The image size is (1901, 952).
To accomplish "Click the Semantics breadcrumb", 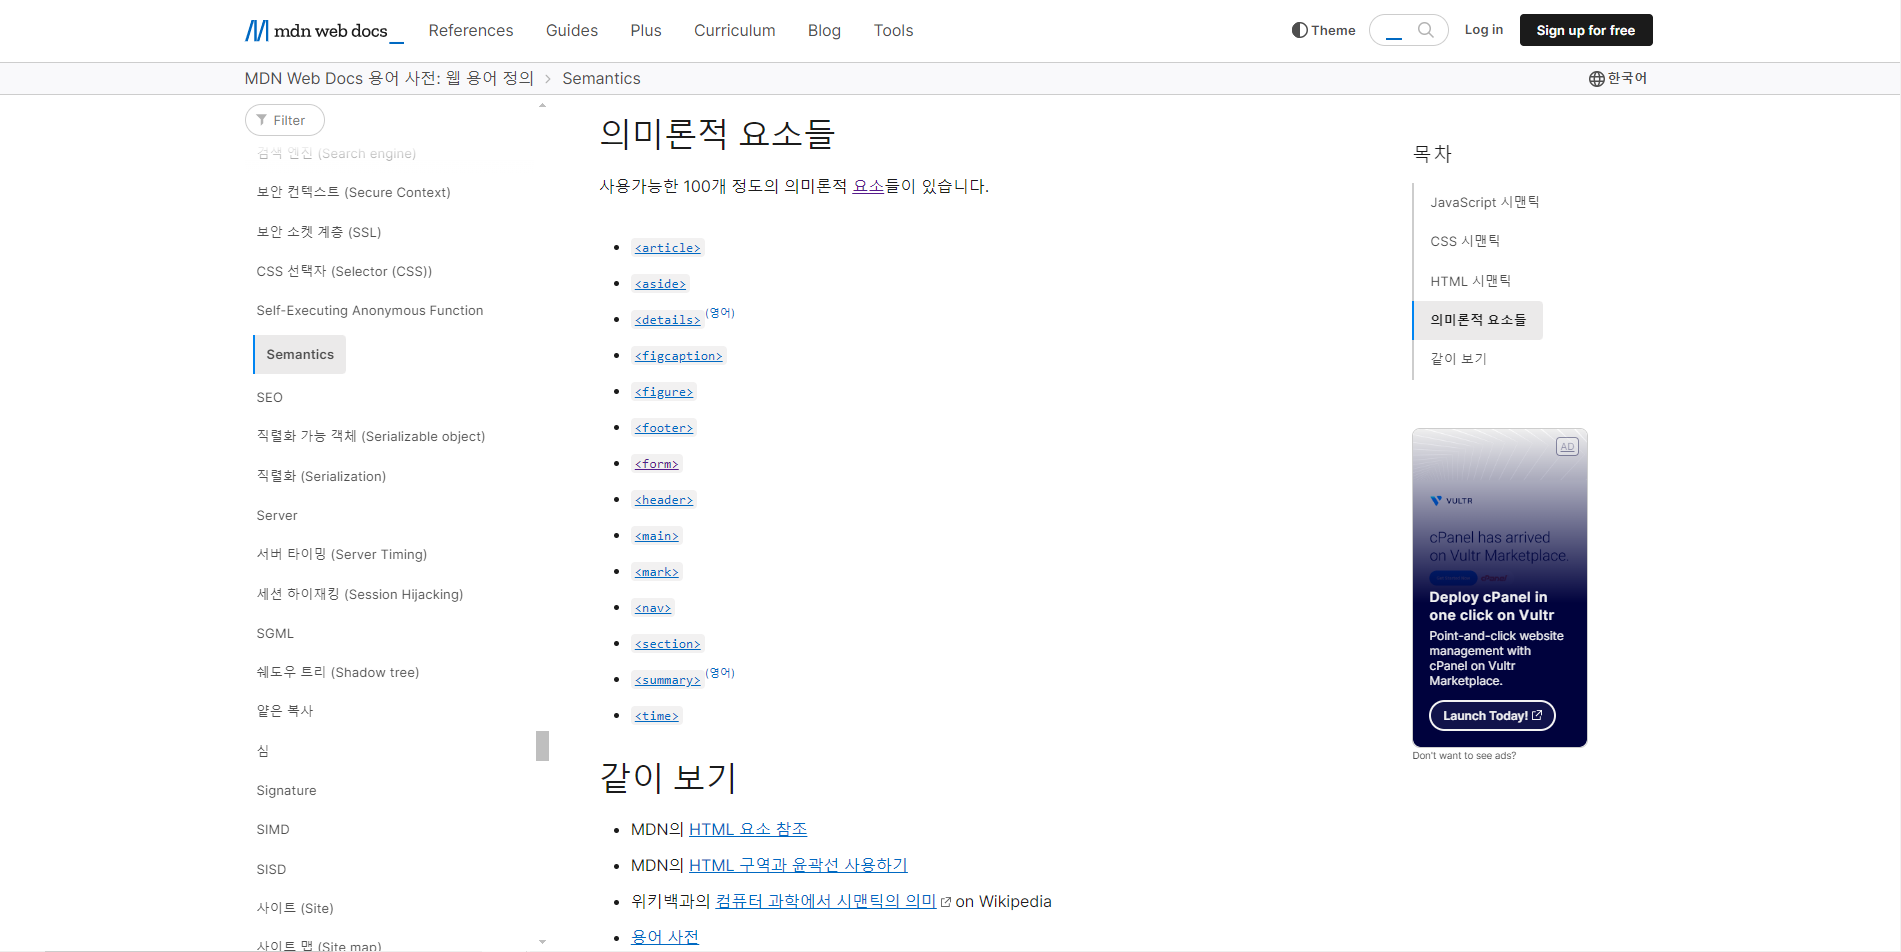I will point(601,78).
